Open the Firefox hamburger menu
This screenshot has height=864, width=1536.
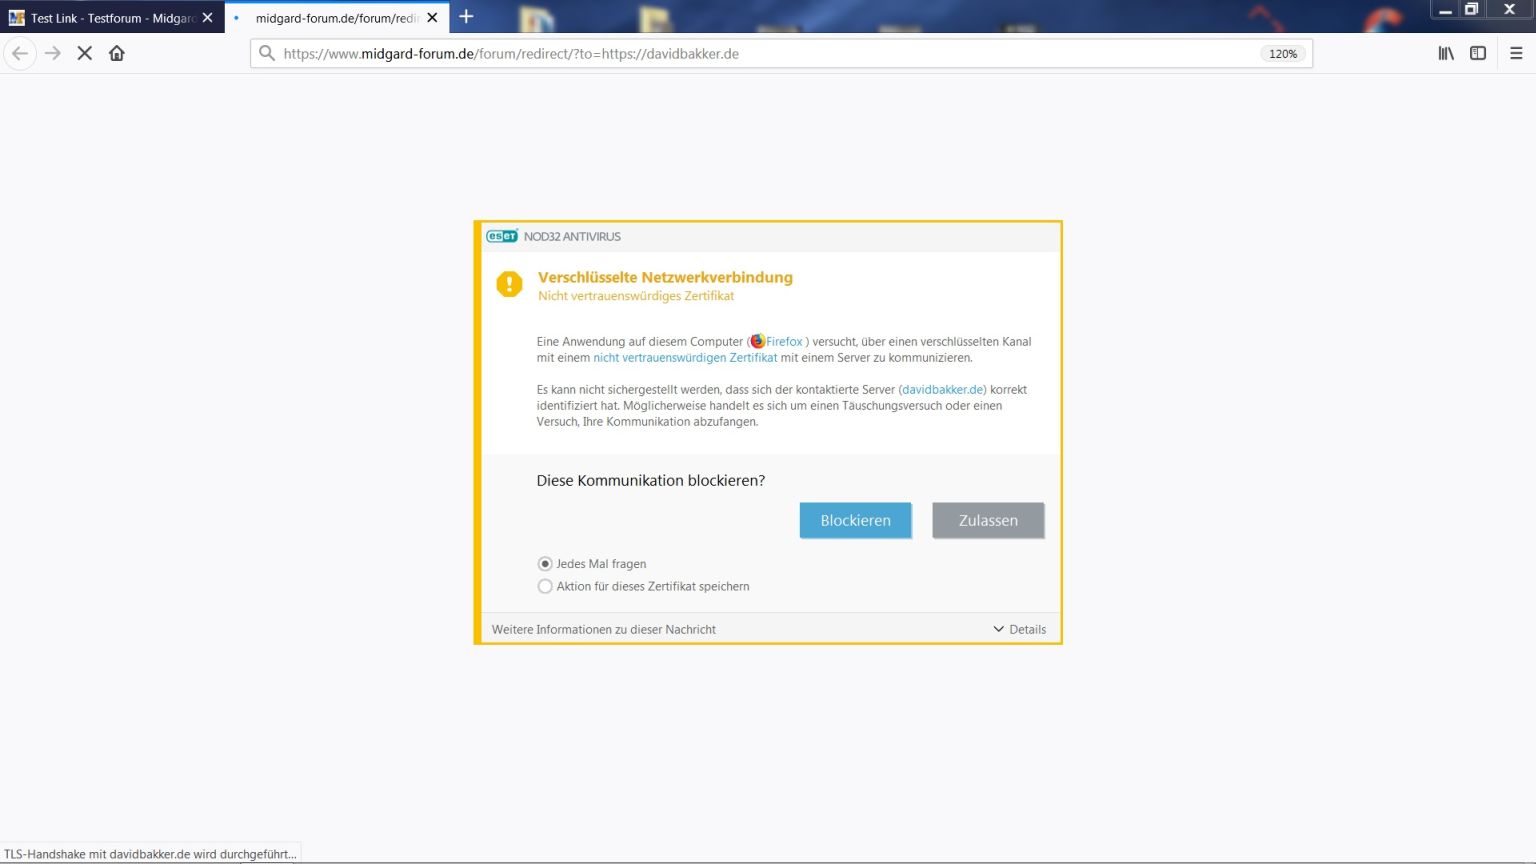point(1516,53)
